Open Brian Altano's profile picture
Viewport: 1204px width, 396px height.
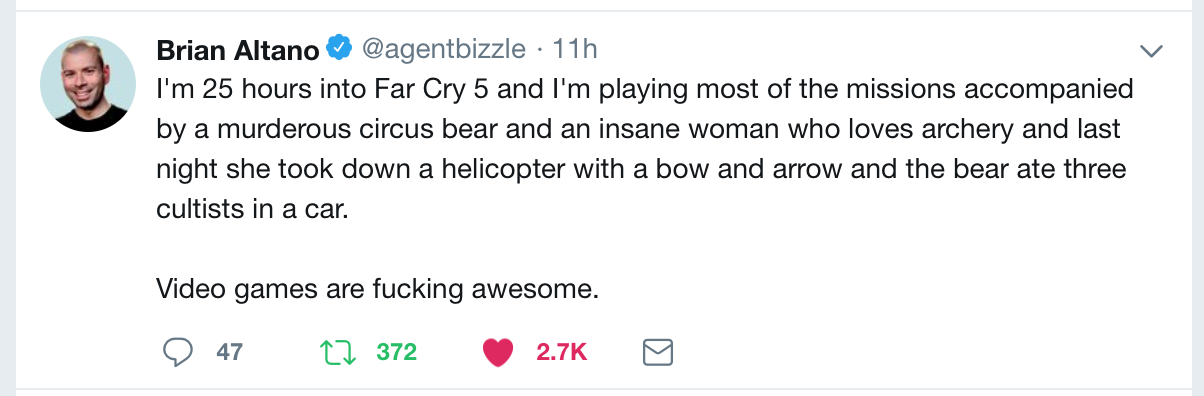coord(88,84)
